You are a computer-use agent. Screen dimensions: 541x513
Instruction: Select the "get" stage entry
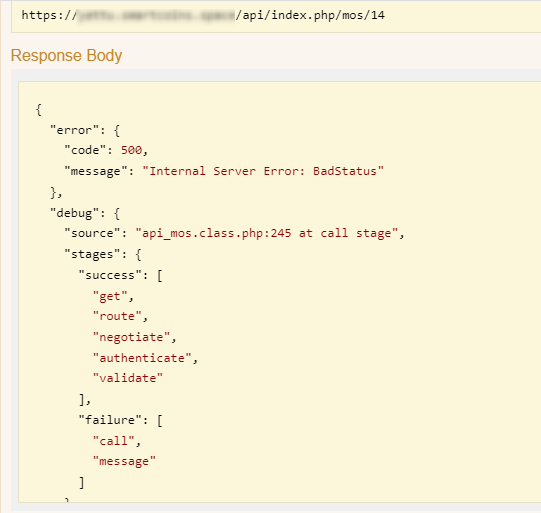click(x=110, y=296)
